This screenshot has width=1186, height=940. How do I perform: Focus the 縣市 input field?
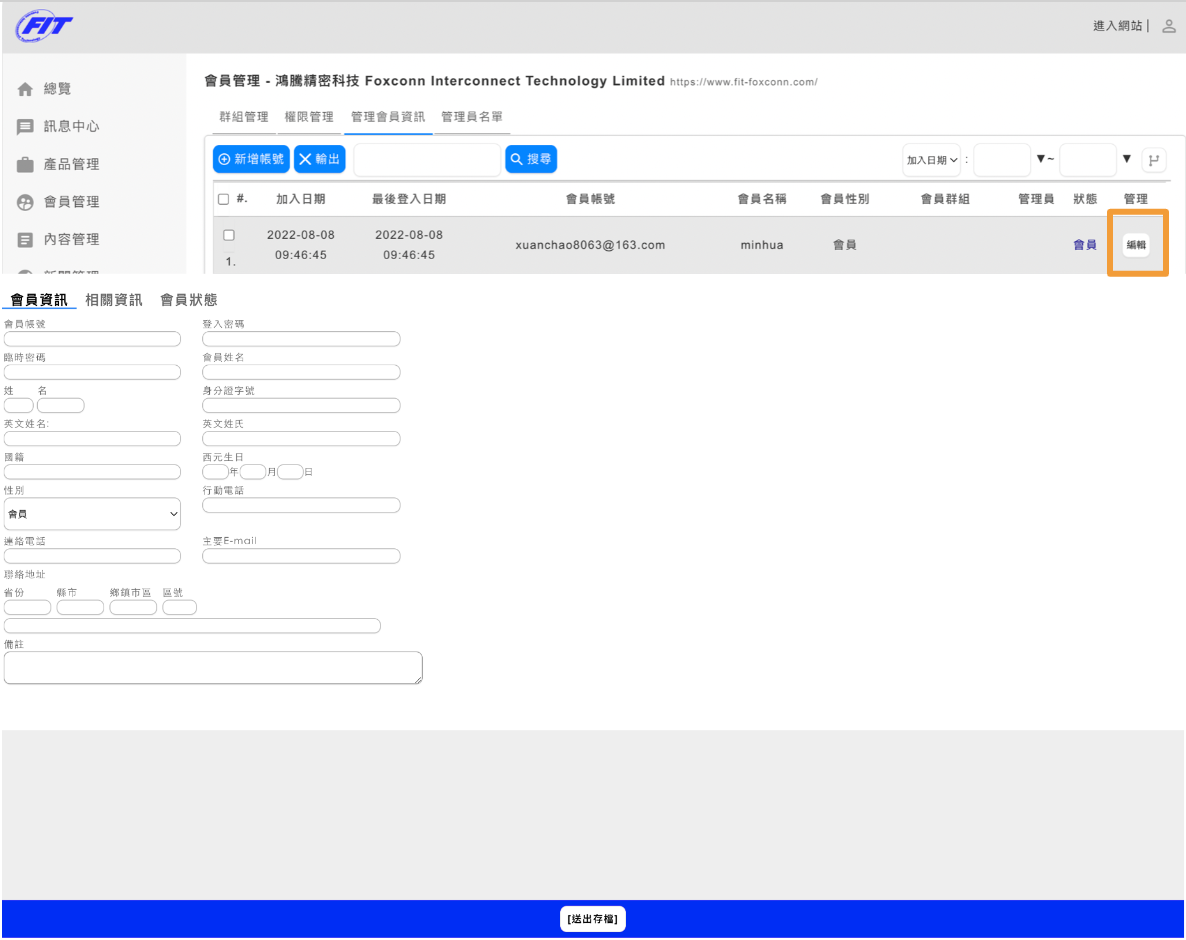coord(80,608)
